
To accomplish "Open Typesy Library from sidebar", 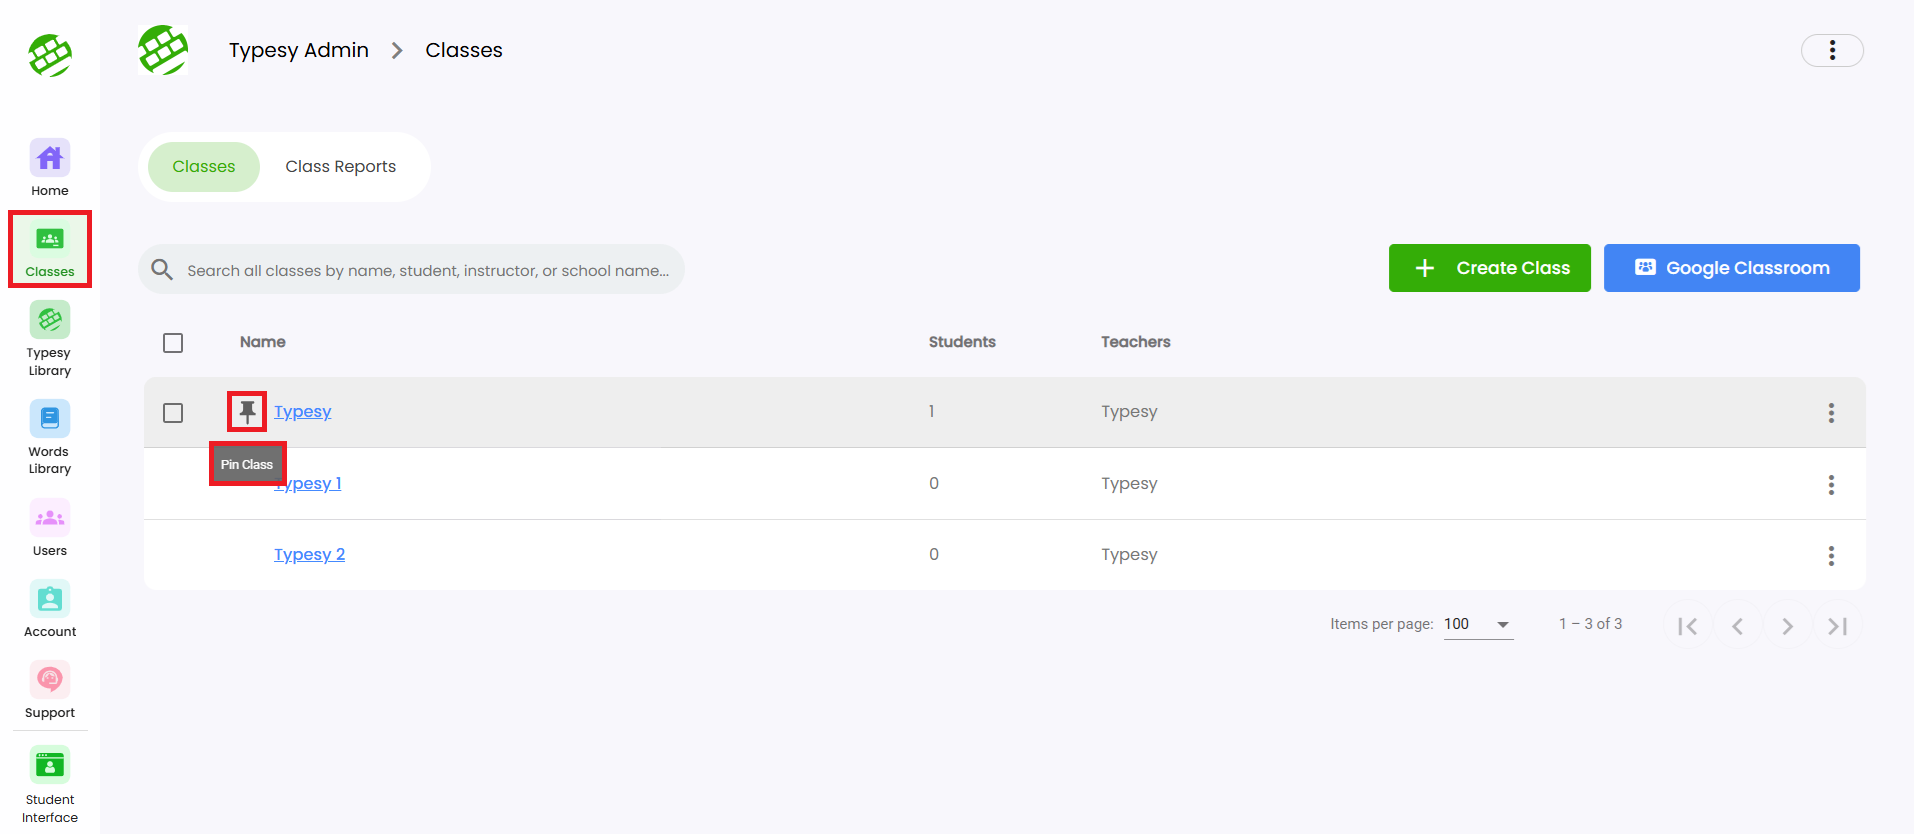I will click(x=50, y=338).
